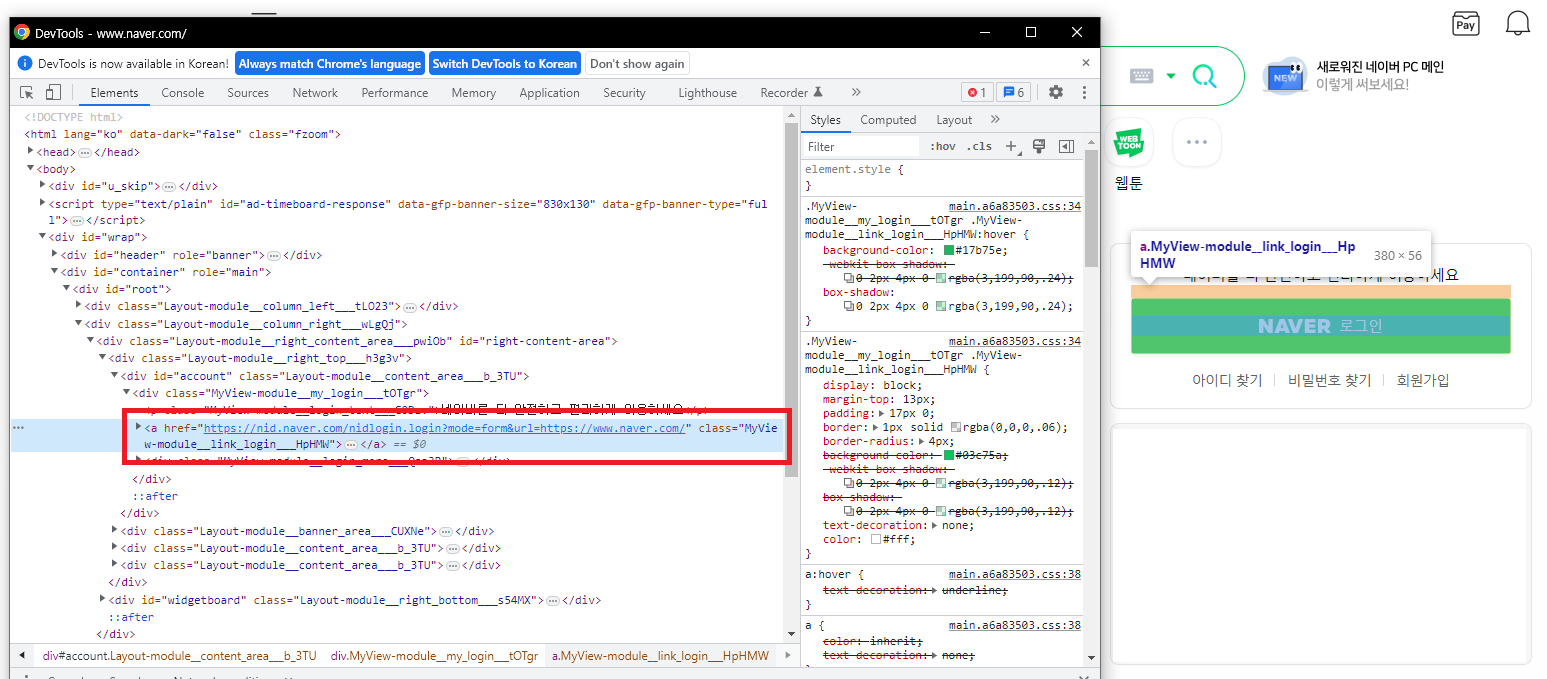Open shadow editor icon of hover box-shadow

point(849,306)
